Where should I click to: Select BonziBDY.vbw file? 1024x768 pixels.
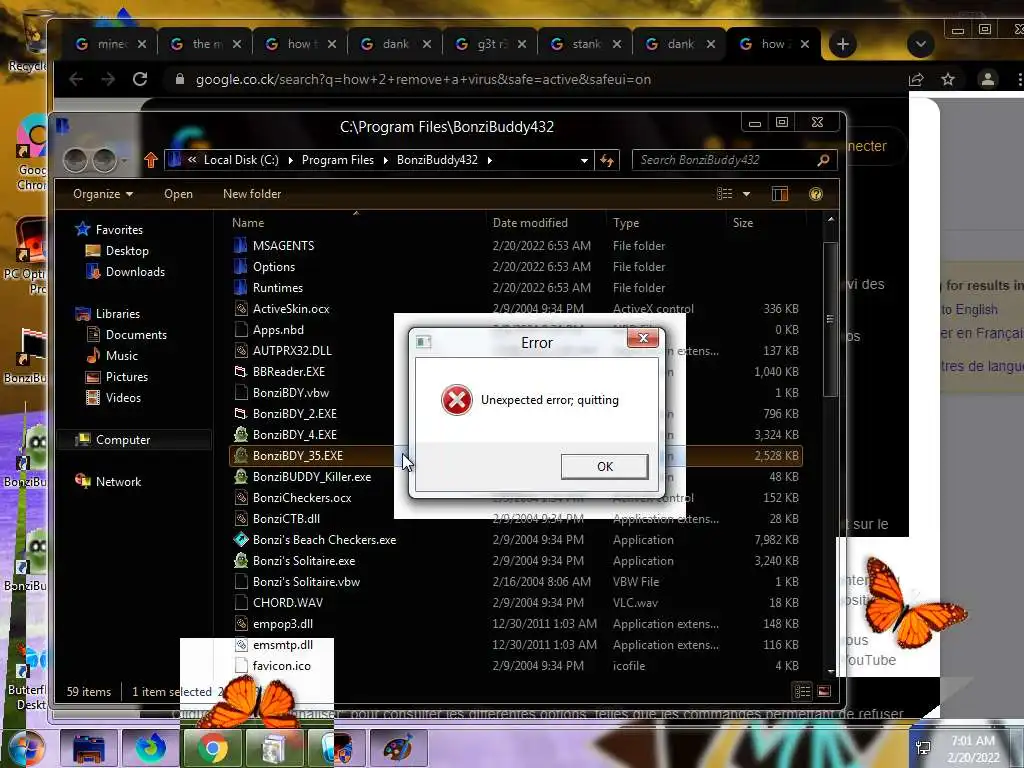291,392
